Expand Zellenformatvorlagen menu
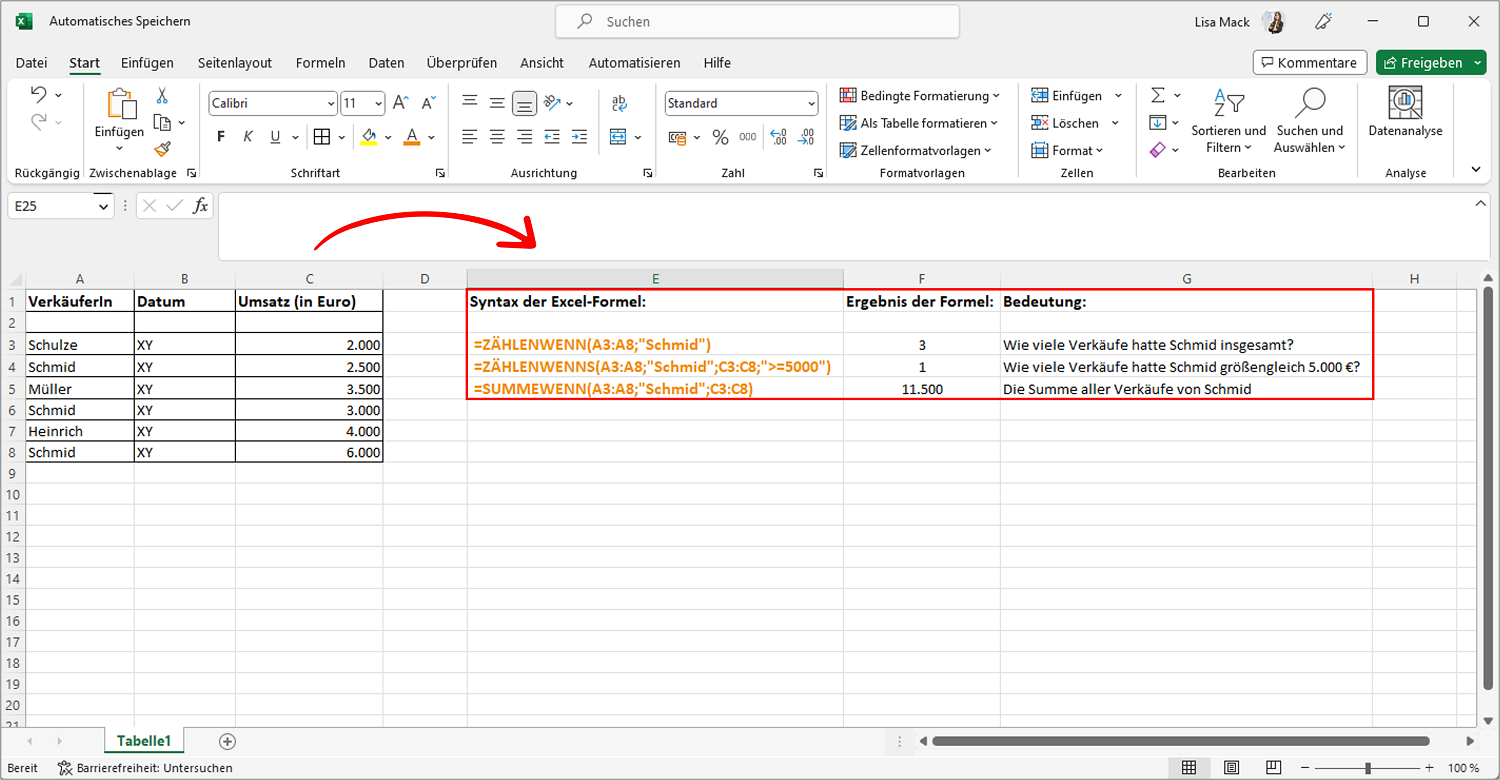Image resolution: width=1500 pixels, height=780 pixels. (915, 150)
